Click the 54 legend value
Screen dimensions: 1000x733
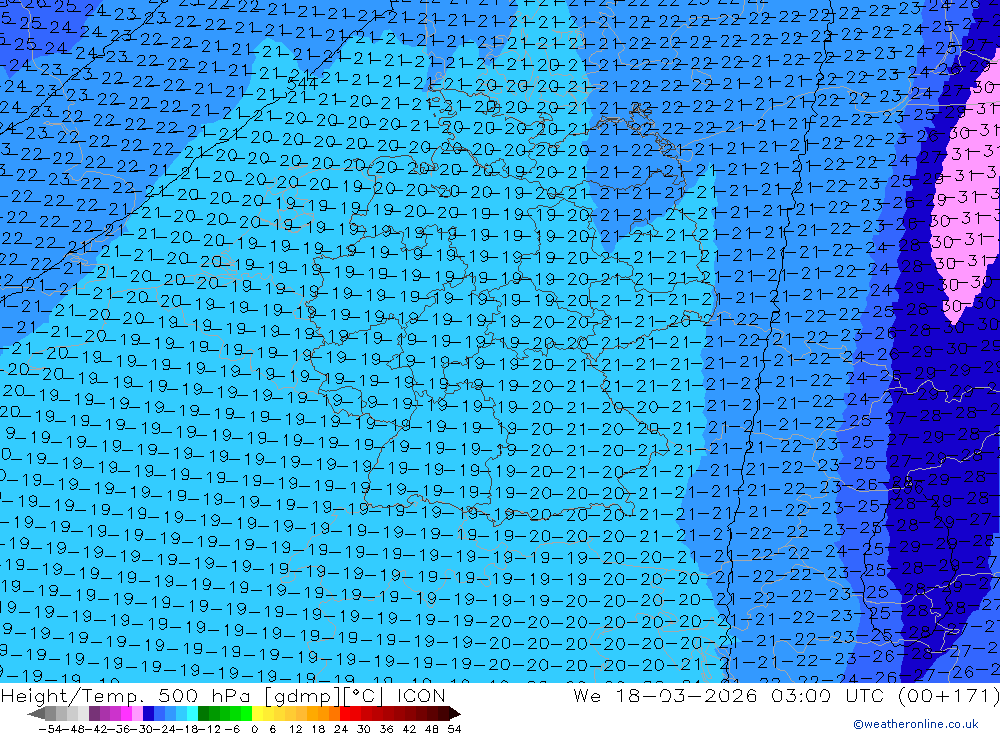point(454,729)
